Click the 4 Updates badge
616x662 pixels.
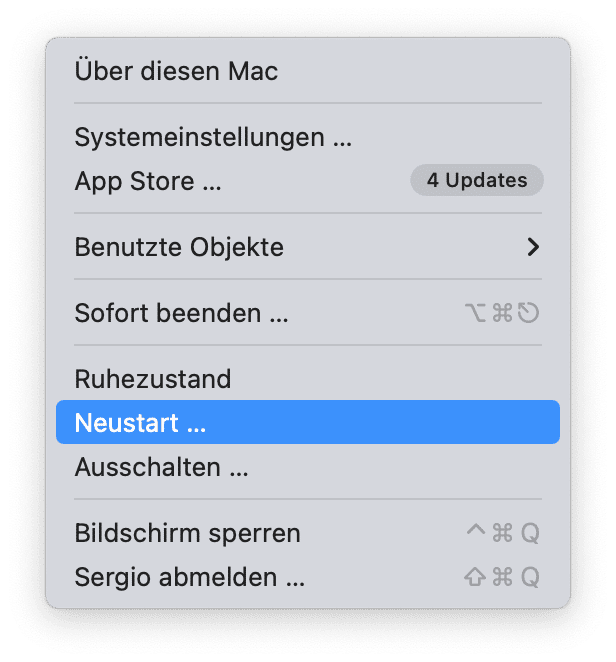pos(476,181)
